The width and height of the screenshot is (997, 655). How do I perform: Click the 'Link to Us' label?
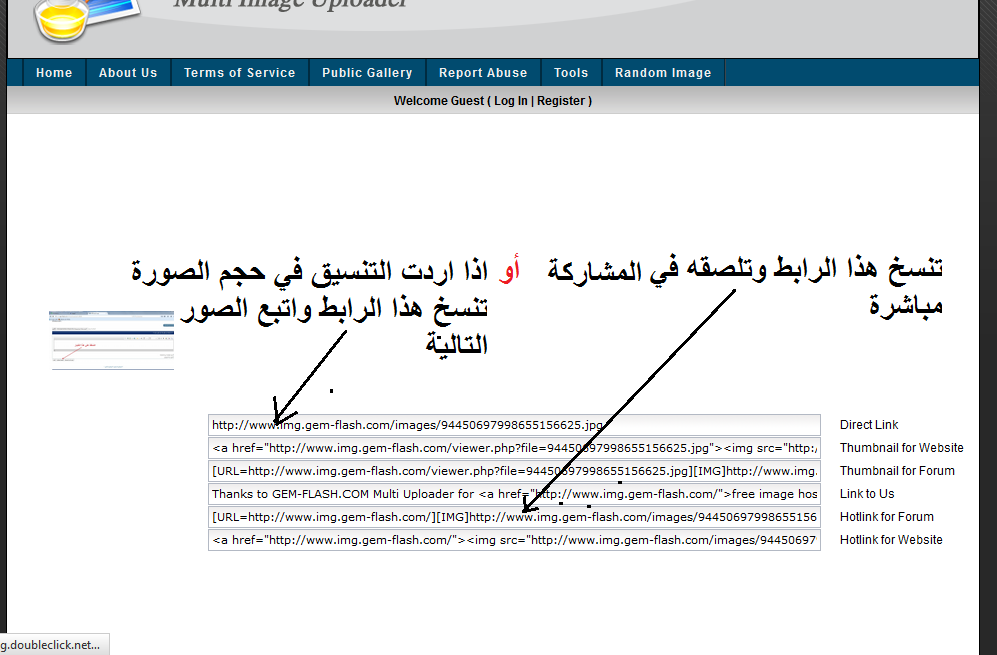867,493
